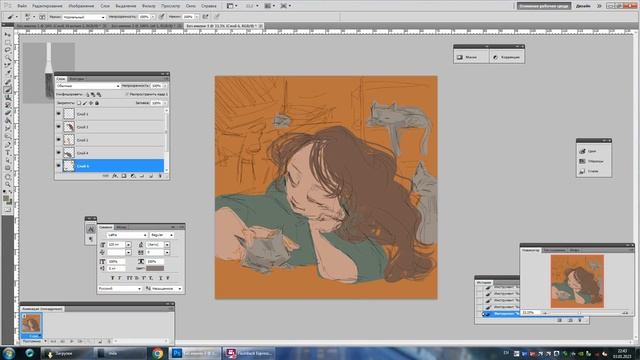Open font style dropdown Regular
The height and width of the screenshot is (360, 640).
(x=162, y=235)
